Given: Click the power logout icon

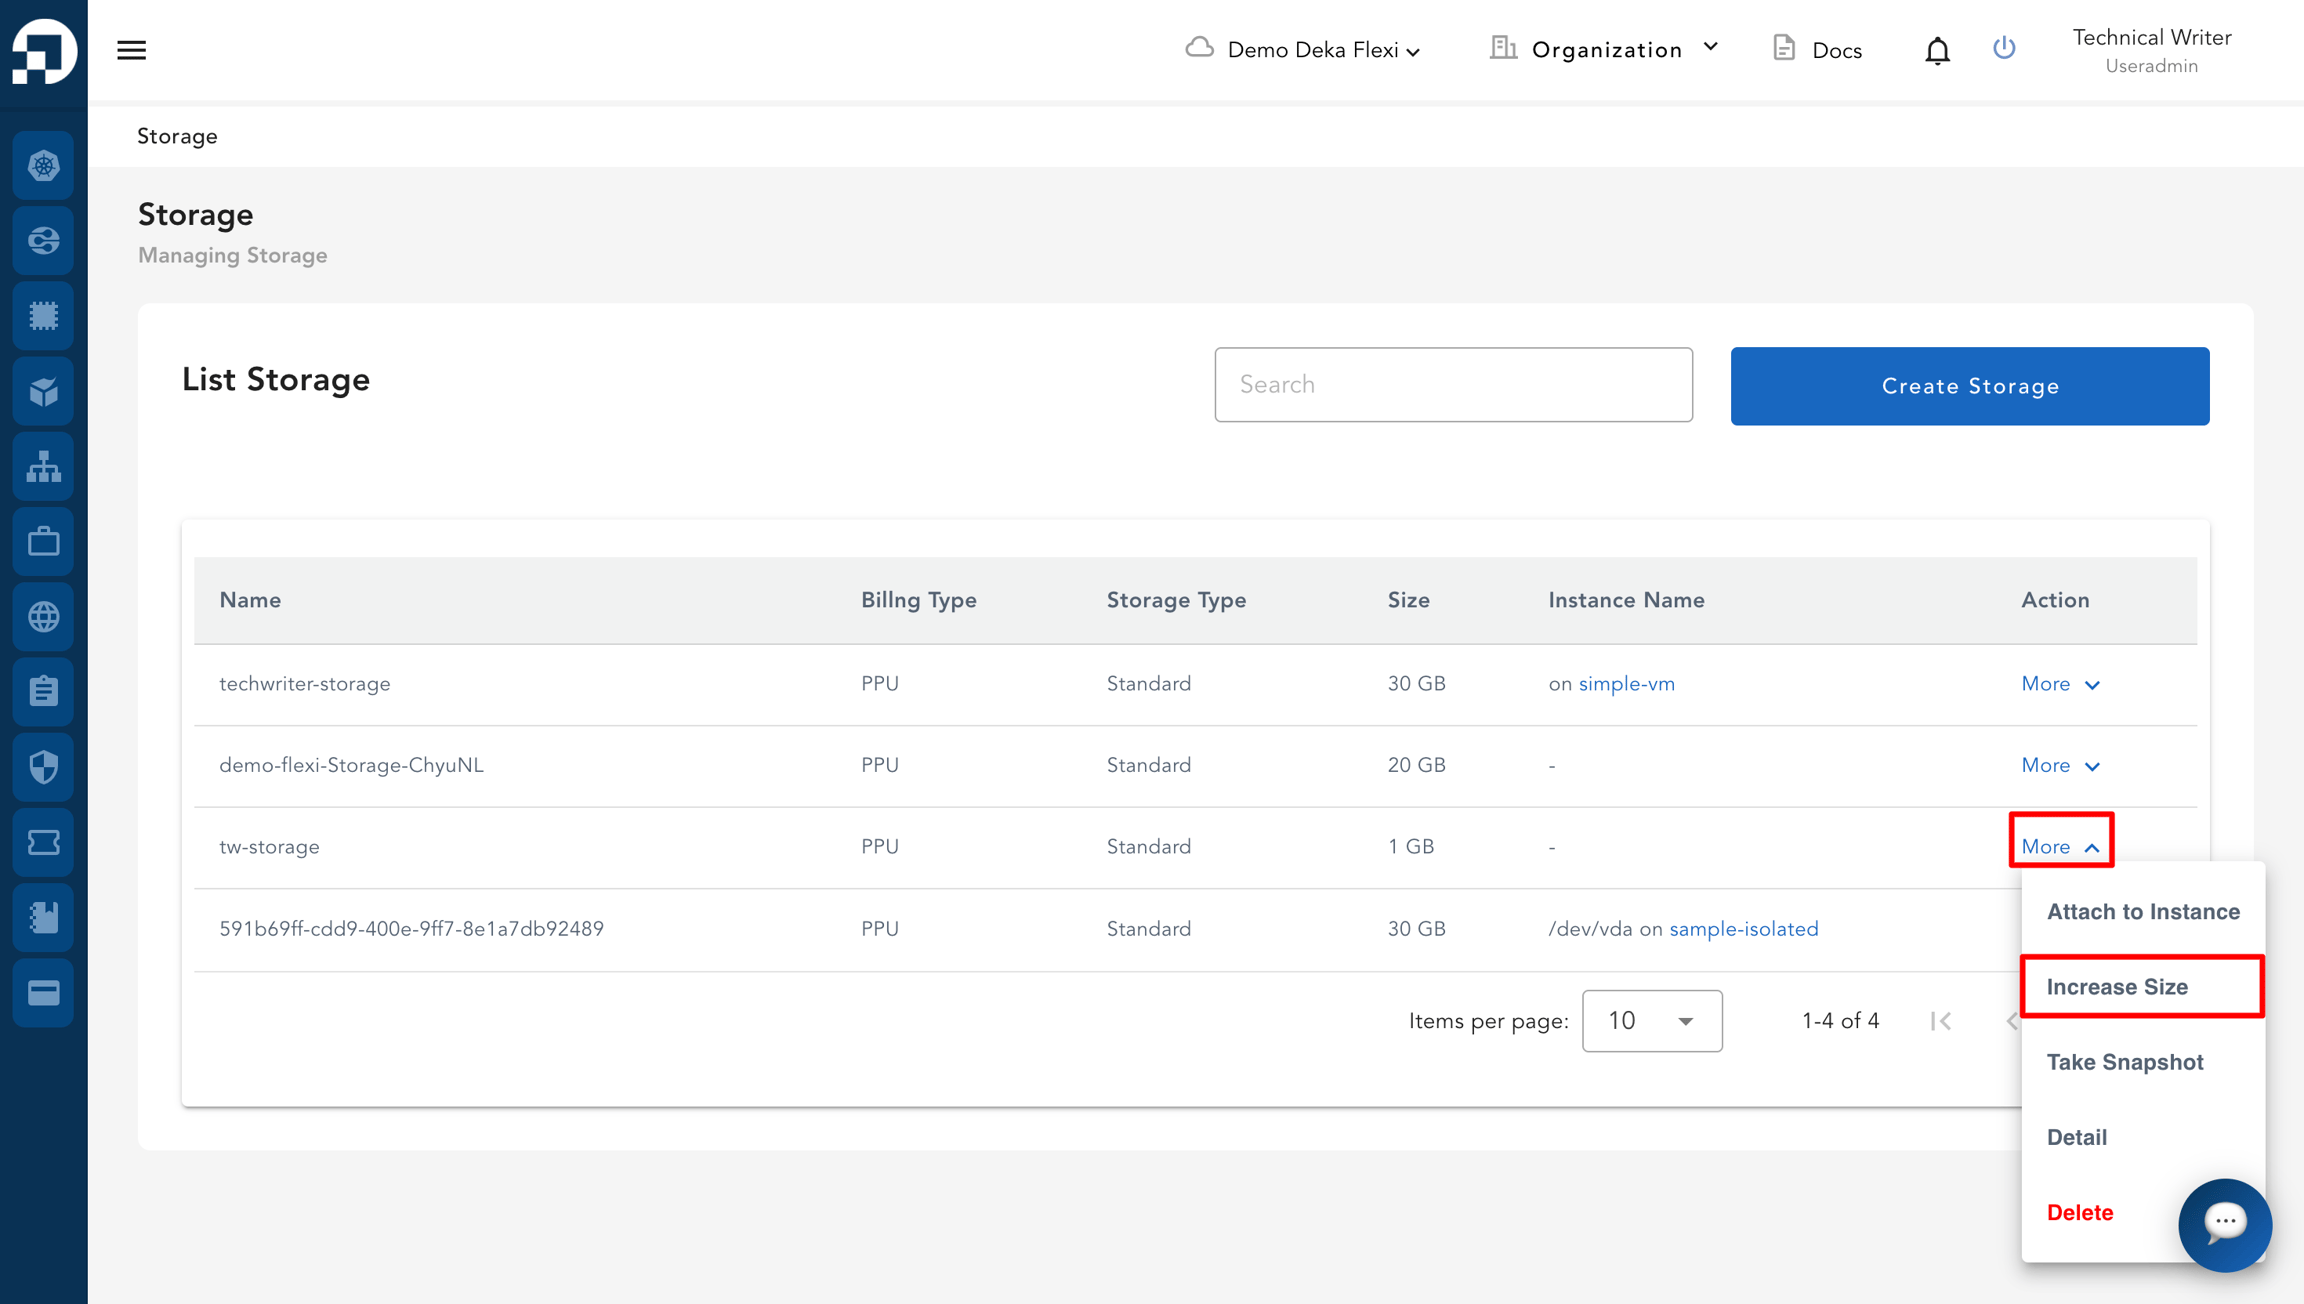Looking at the screenshot, I should [x=2003, y=48].
